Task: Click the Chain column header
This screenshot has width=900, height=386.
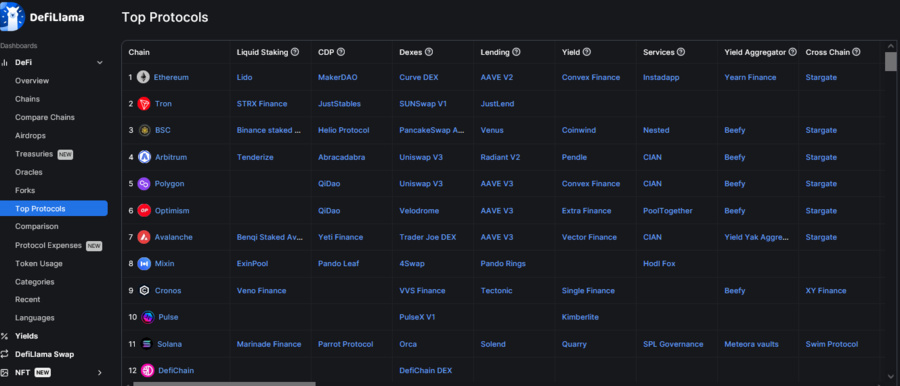Action: click(139, 52)
